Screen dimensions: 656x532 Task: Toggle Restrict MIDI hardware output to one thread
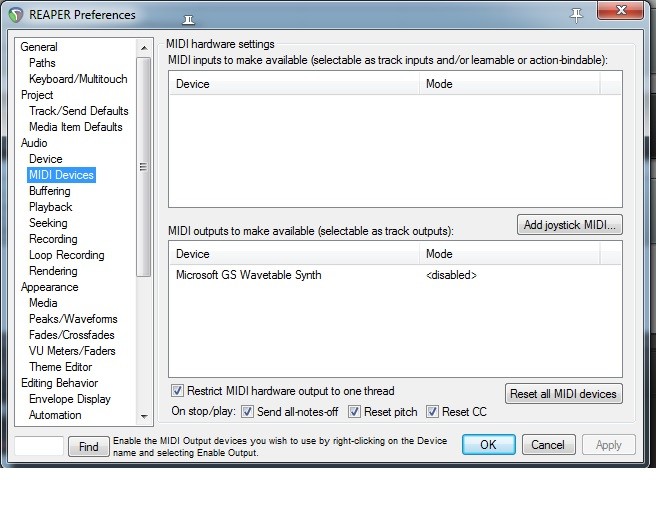pos(177,391)
